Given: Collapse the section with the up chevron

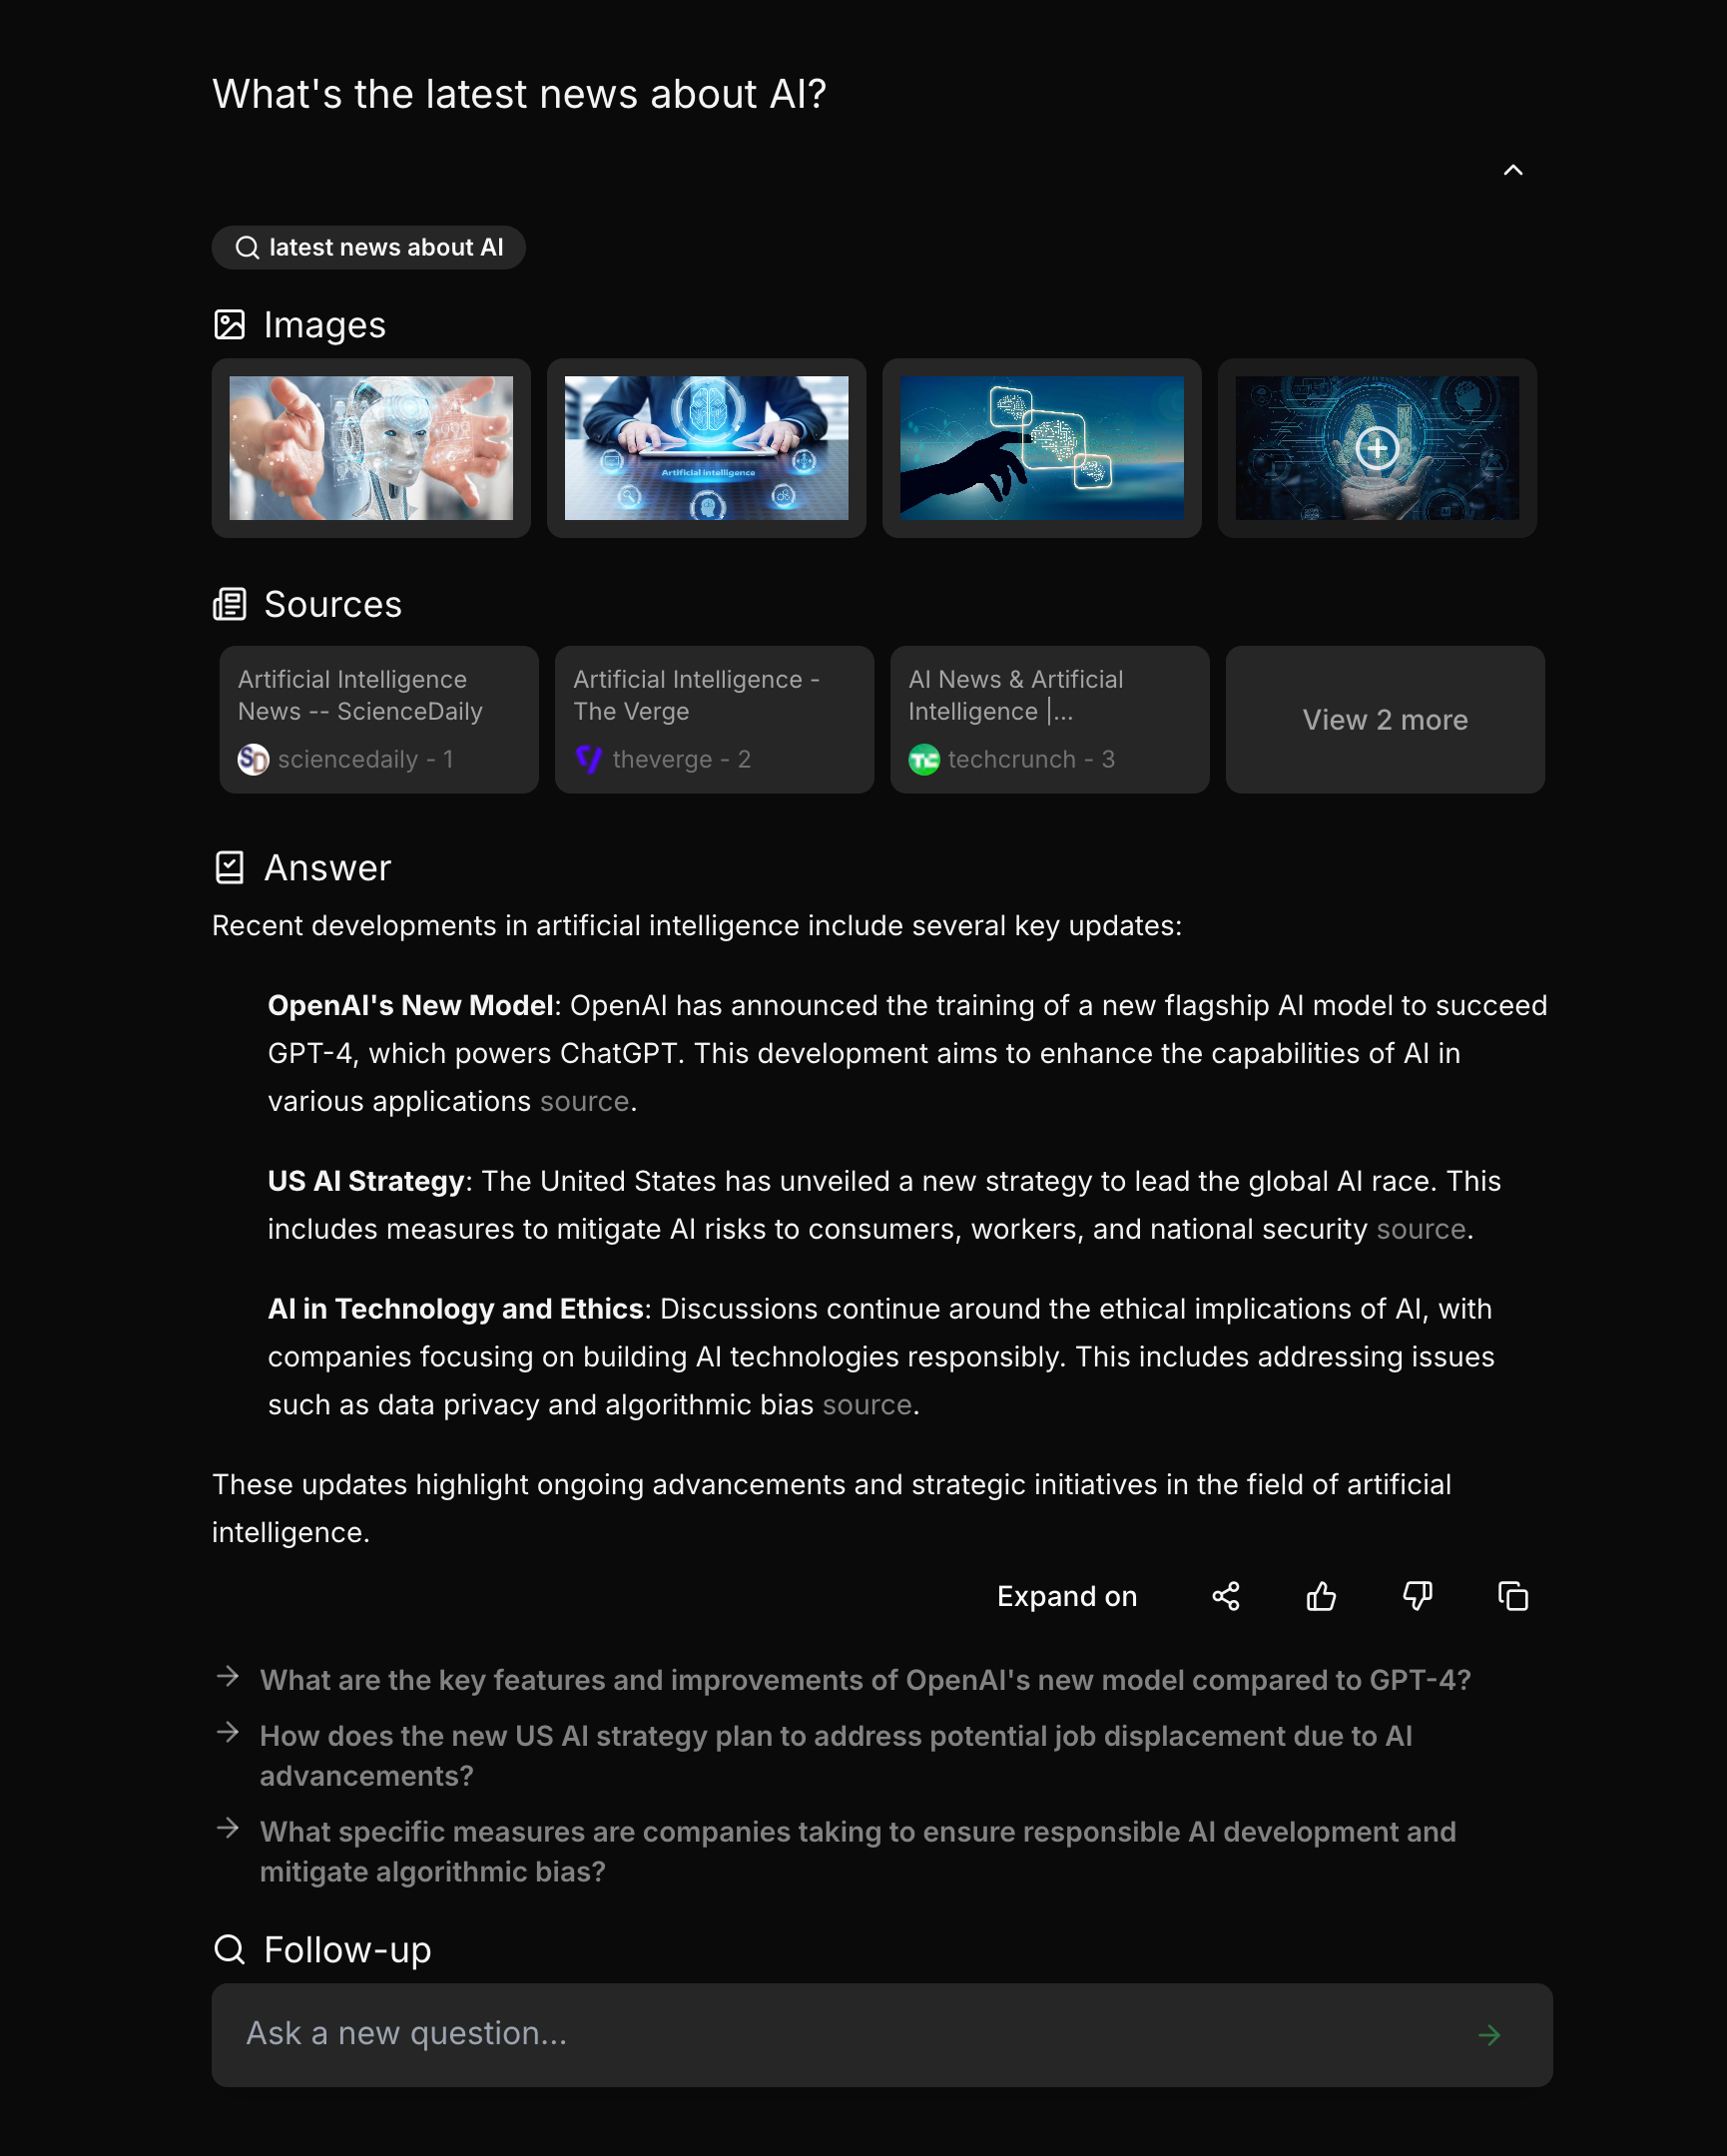Looking at the screenshot, I should click(x=1513, y=170).
